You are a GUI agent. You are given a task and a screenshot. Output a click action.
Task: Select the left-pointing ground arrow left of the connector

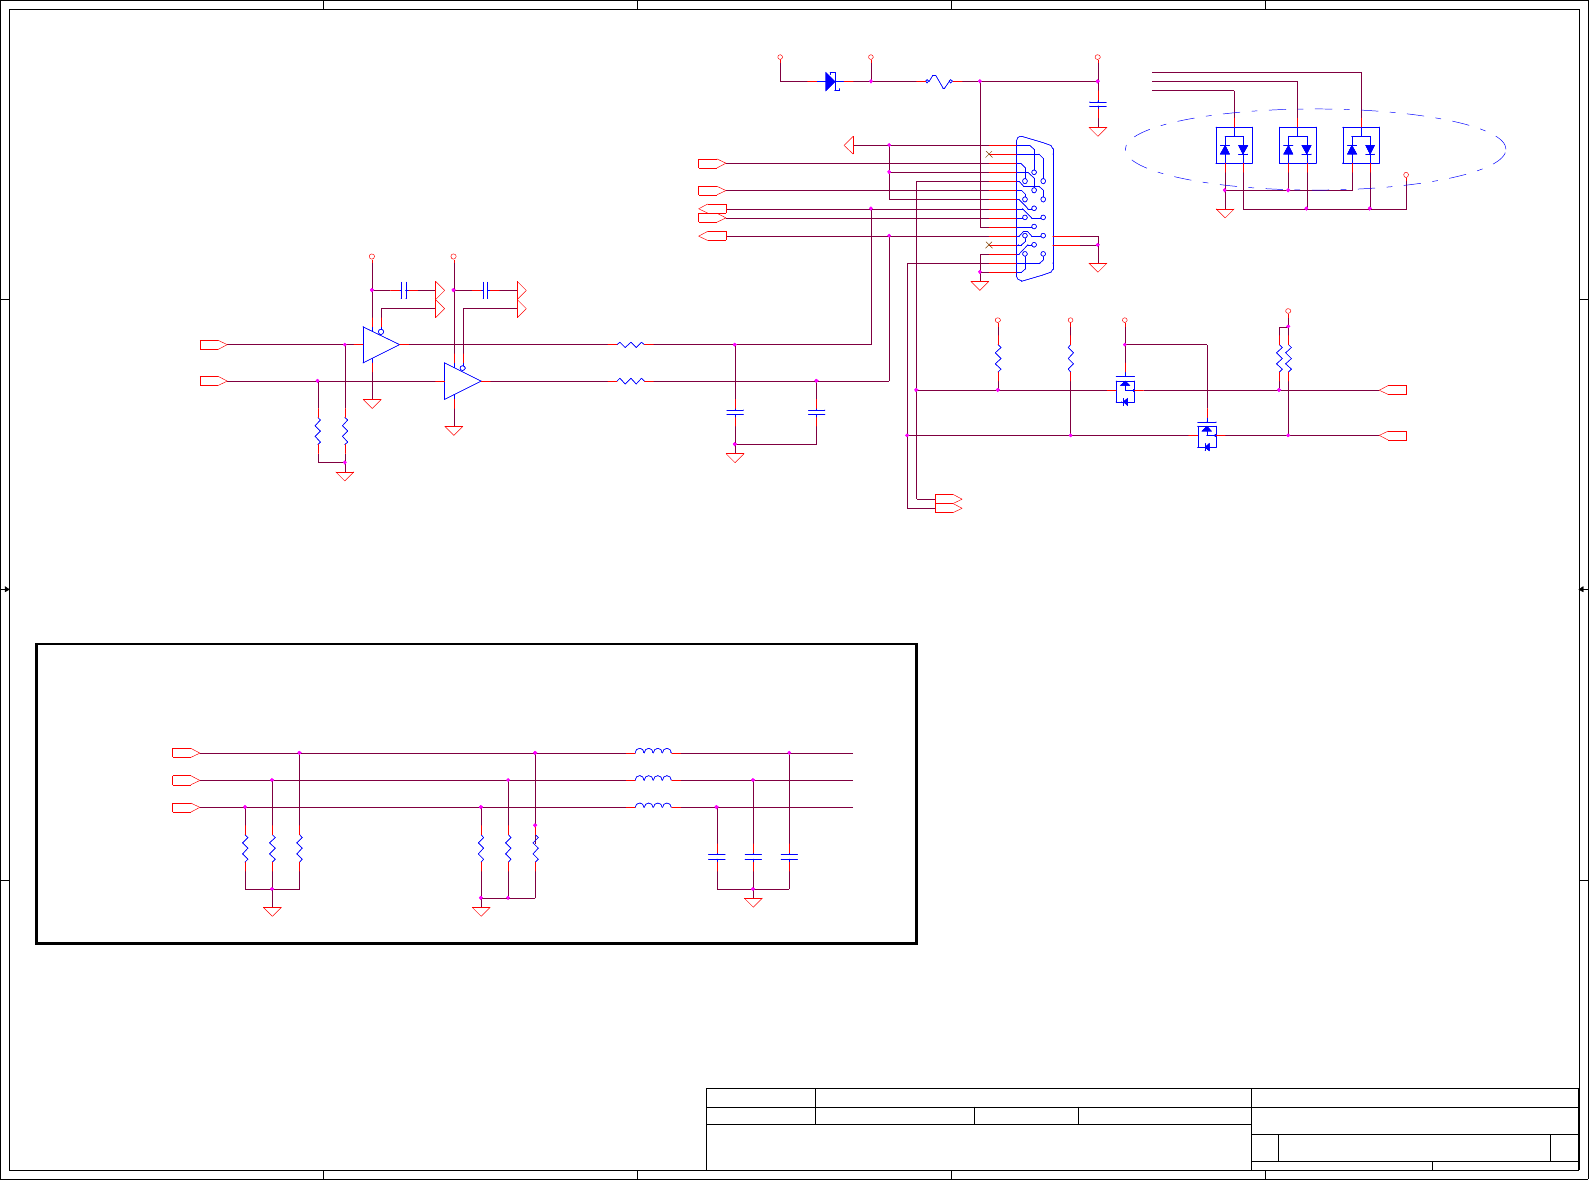click(x=849, y=145)
